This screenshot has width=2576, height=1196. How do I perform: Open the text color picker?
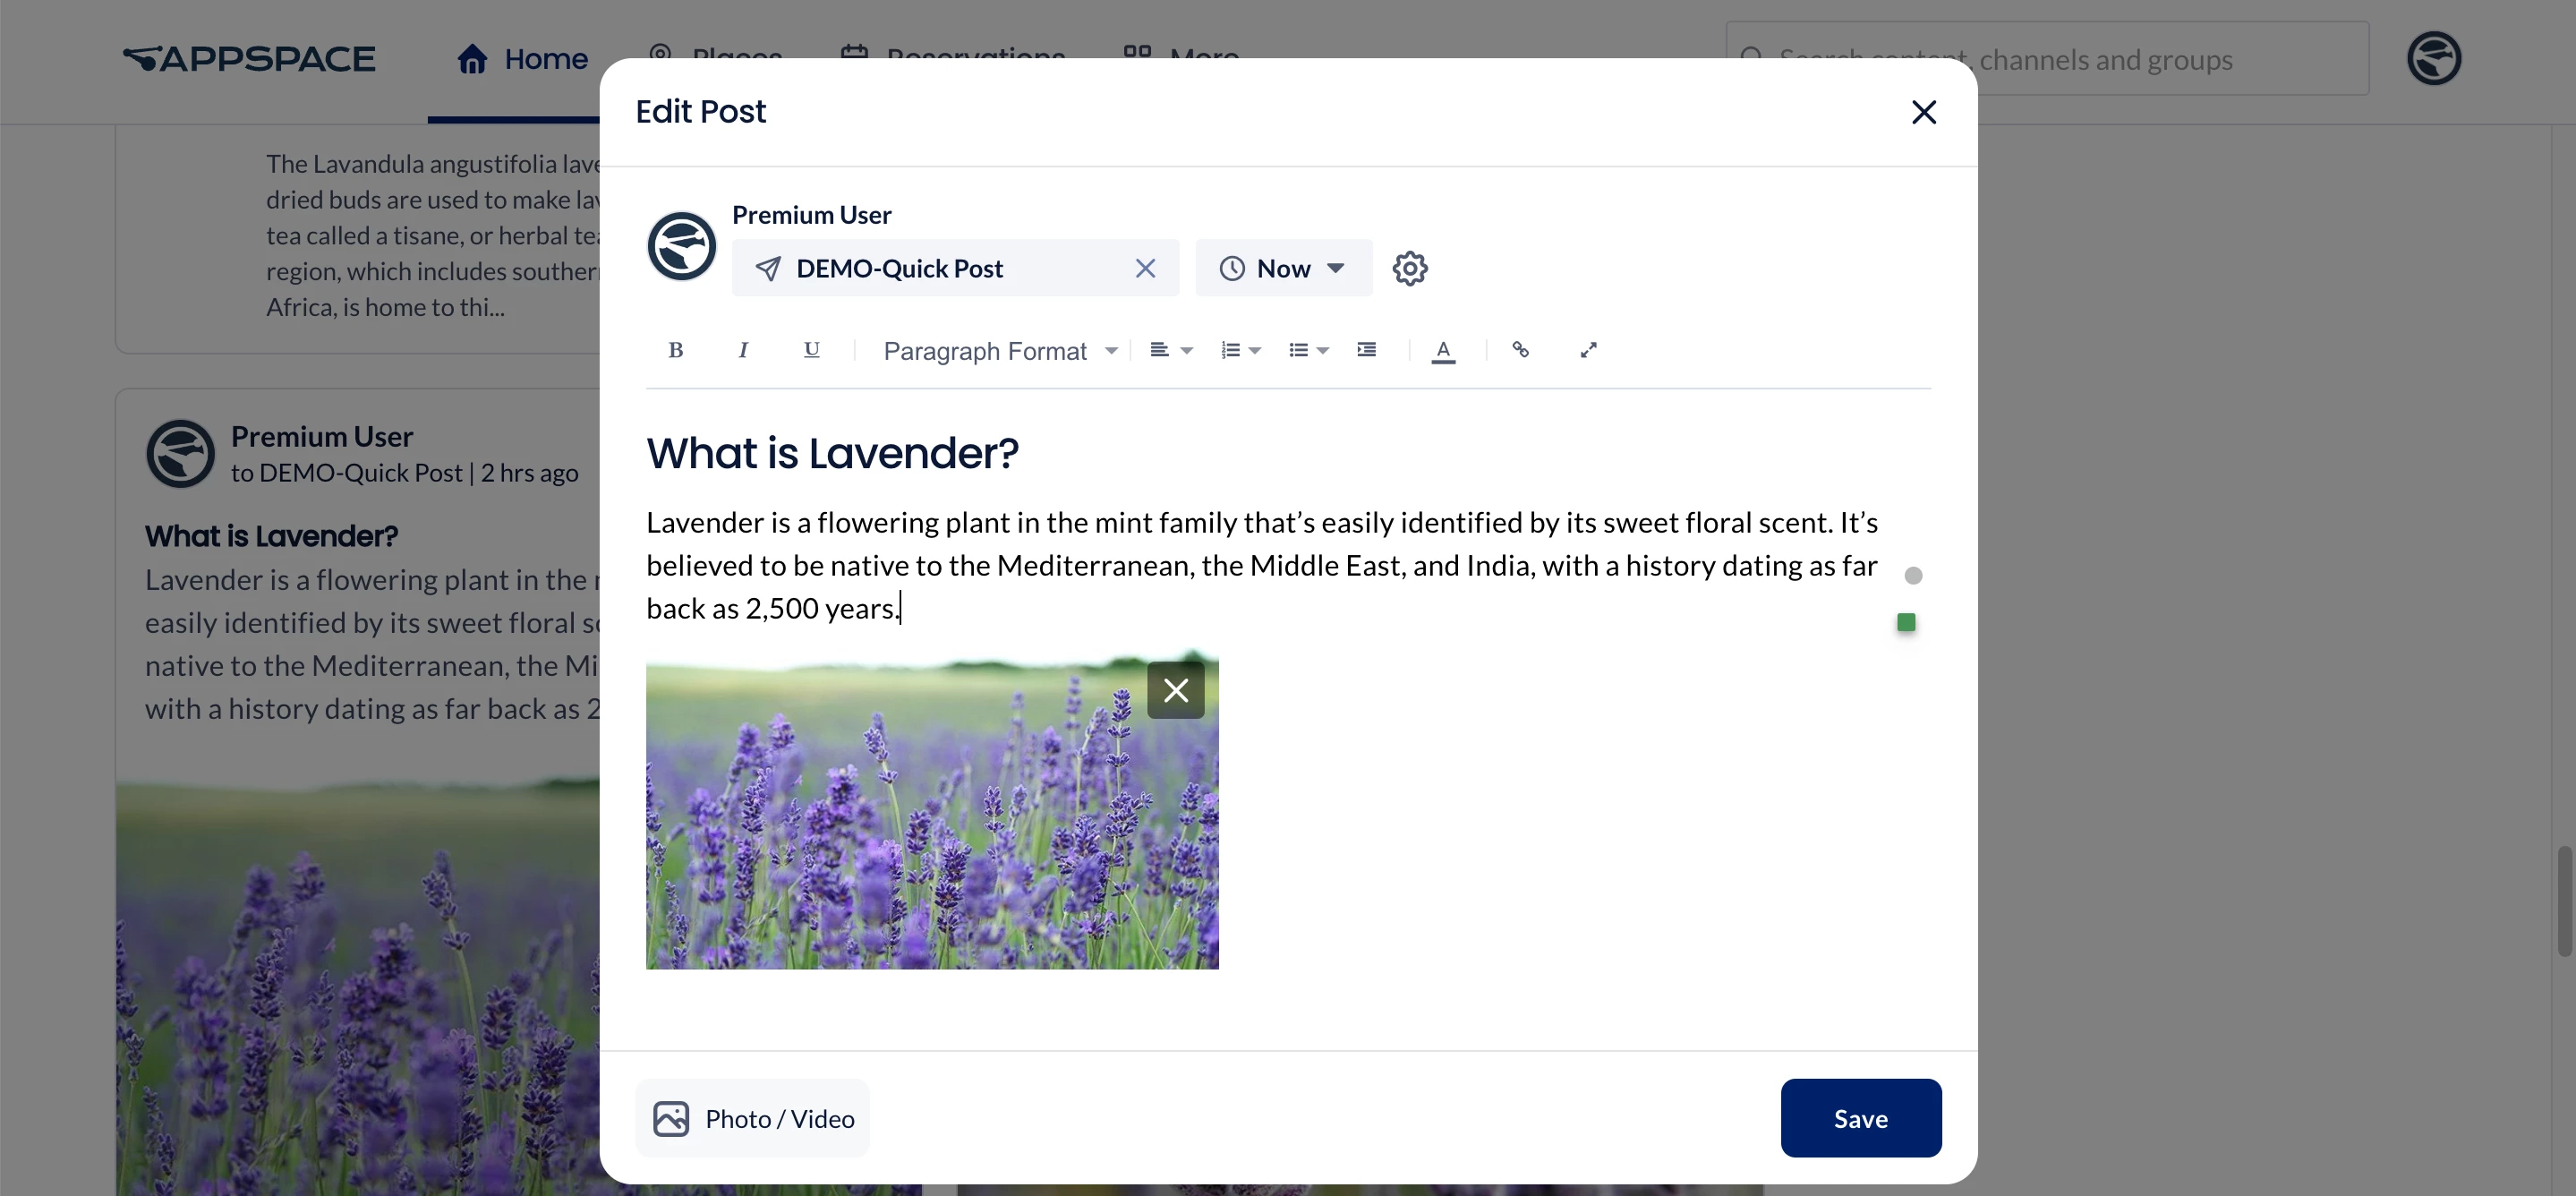click(x=1443, y=350)
